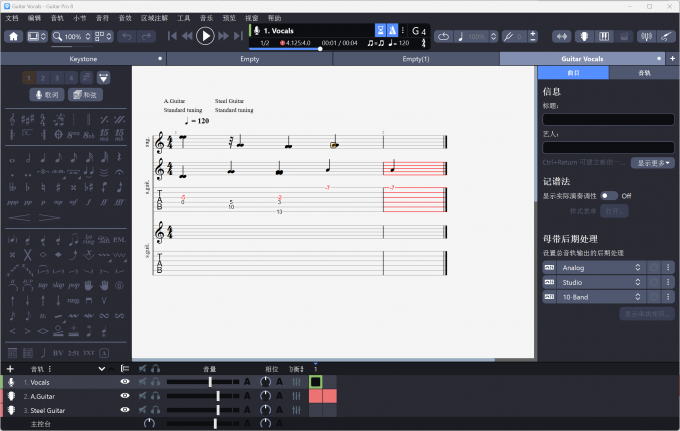Click the ppp dynamics marking icon
The image size is (680, 431).
pyautogui.click(x=12, y=201)
